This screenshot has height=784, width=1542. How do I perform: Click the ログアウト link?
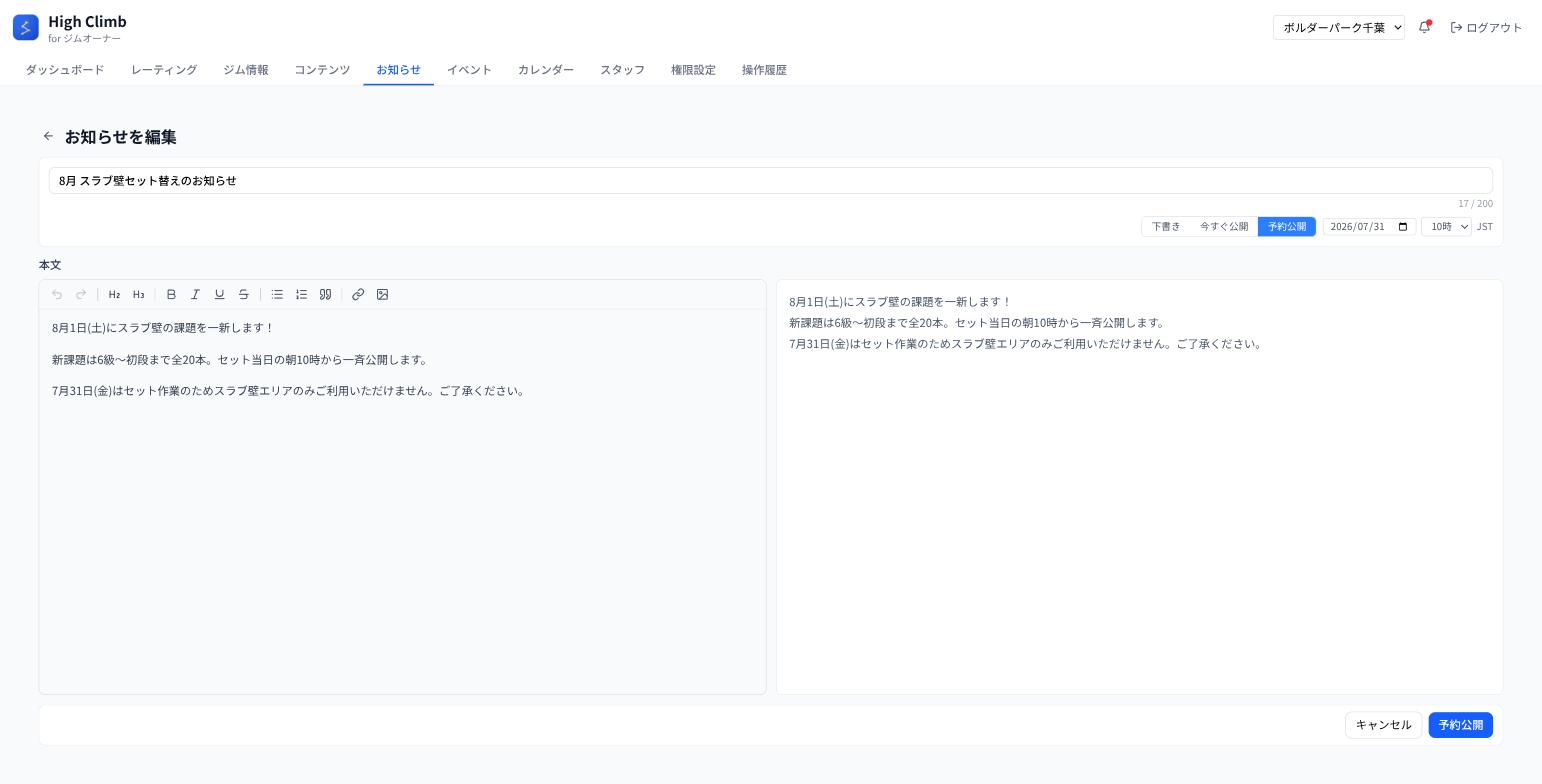(1486, 27)
